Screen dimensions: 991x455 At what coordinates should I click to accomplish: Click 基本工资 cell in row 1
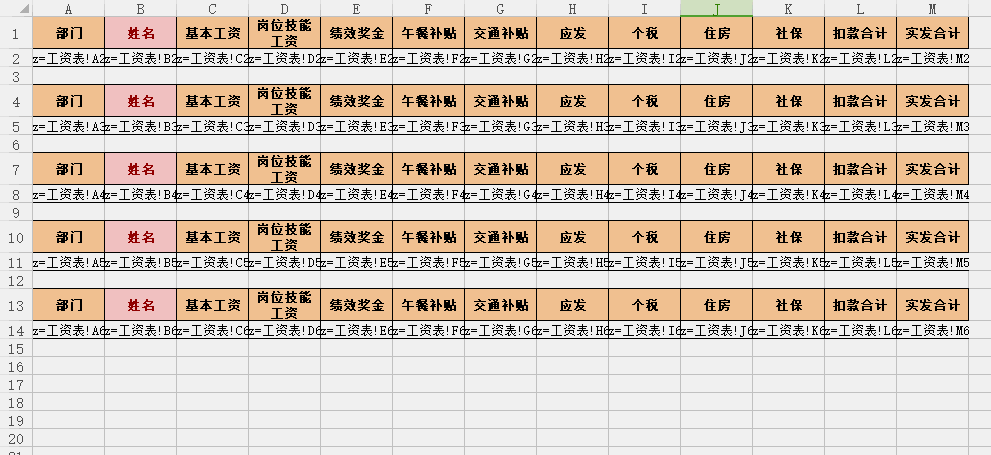(212, 33)
